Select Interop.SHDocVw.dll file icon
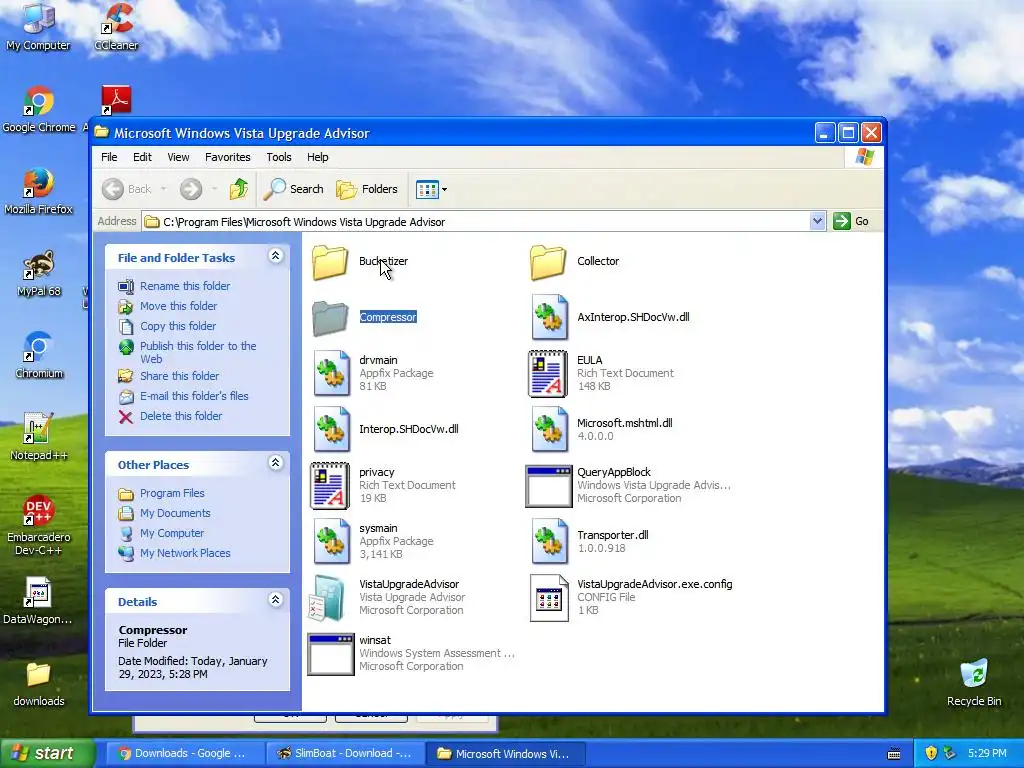This screenshot has height=768, width=1024. point(331,430)
